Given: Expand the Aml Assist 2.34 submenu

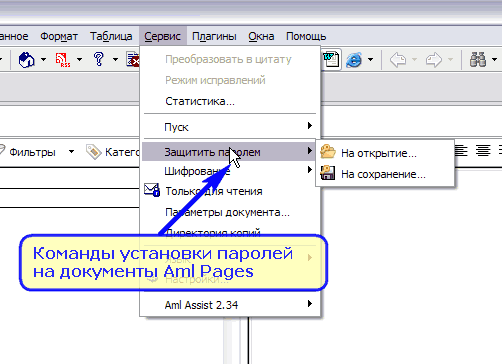Looking at the screenshot, I should click(229, 304).
